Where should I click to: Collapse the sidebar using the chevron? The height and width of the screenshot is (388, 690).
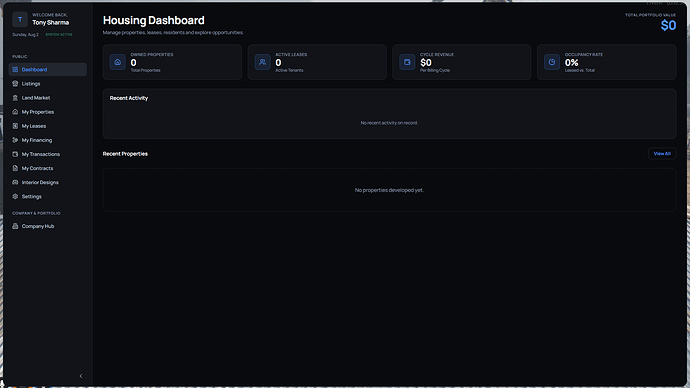(81, 376)
